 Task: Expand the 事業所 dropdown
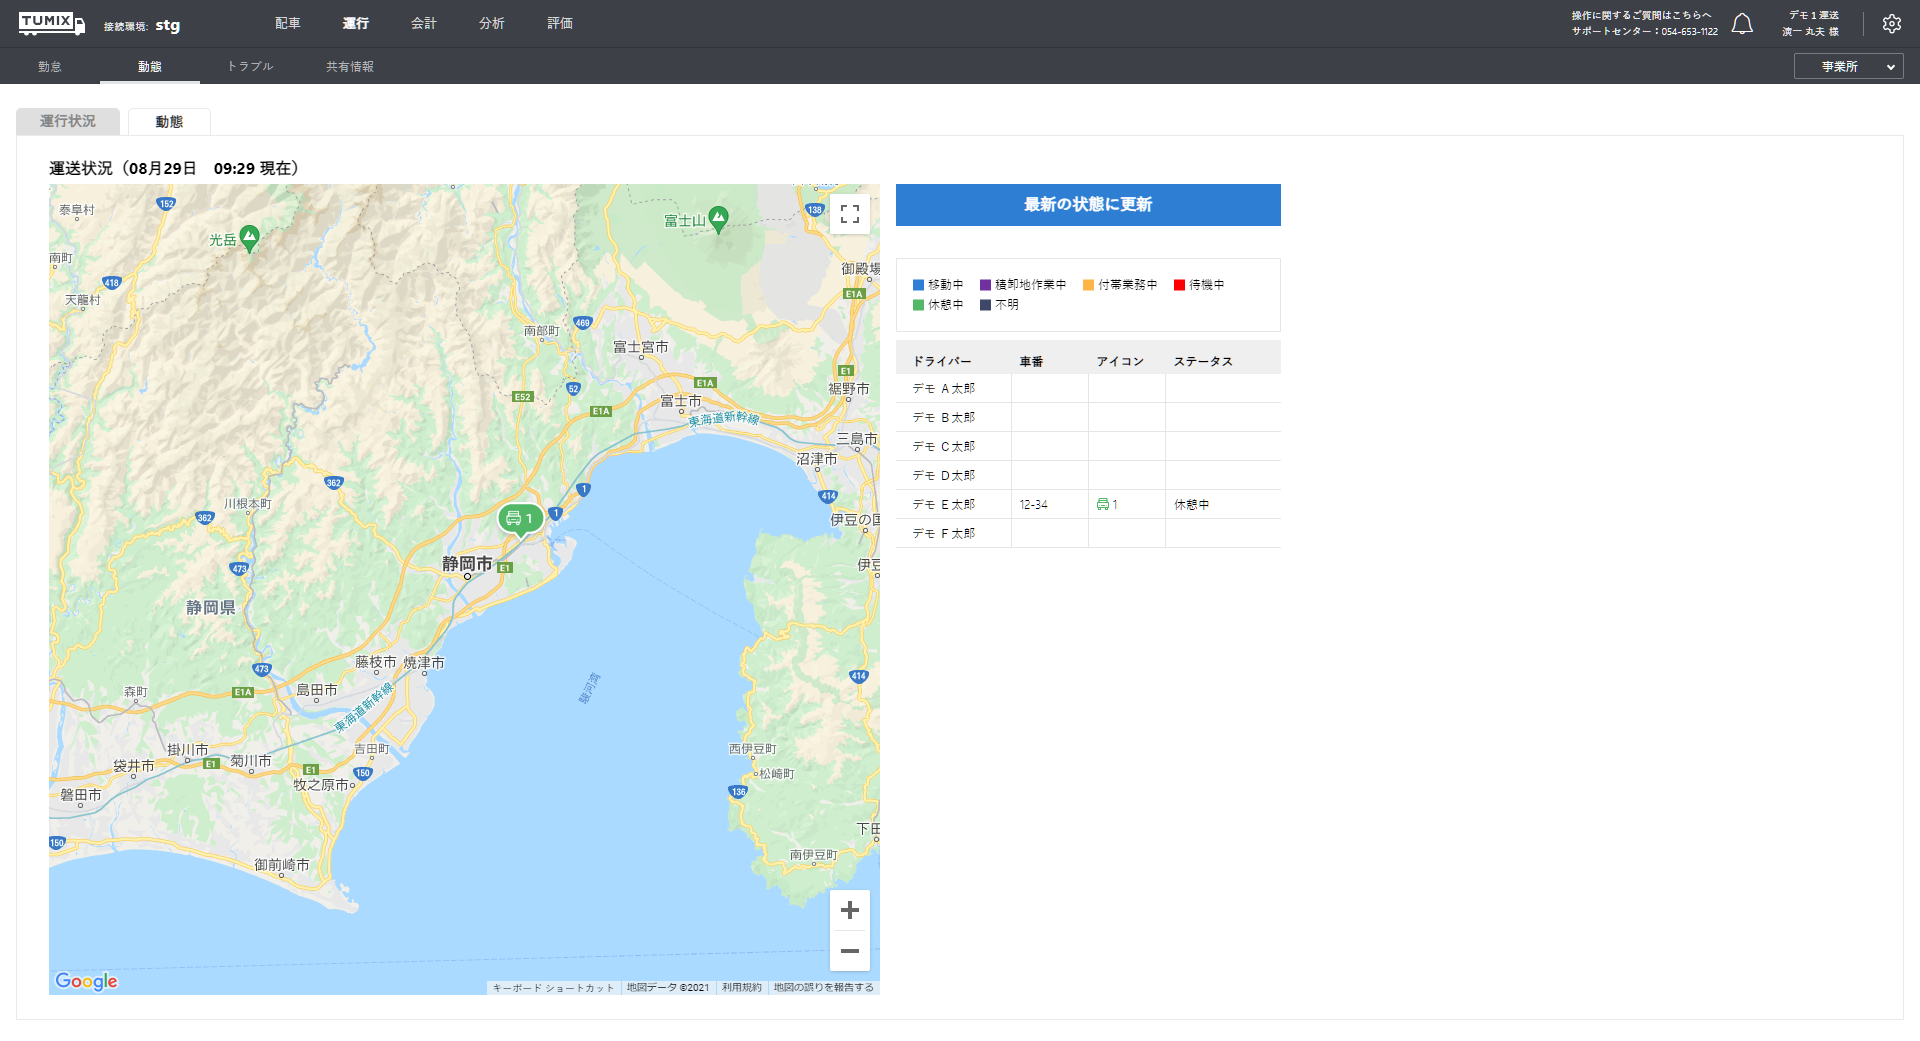click(1847, 67)
